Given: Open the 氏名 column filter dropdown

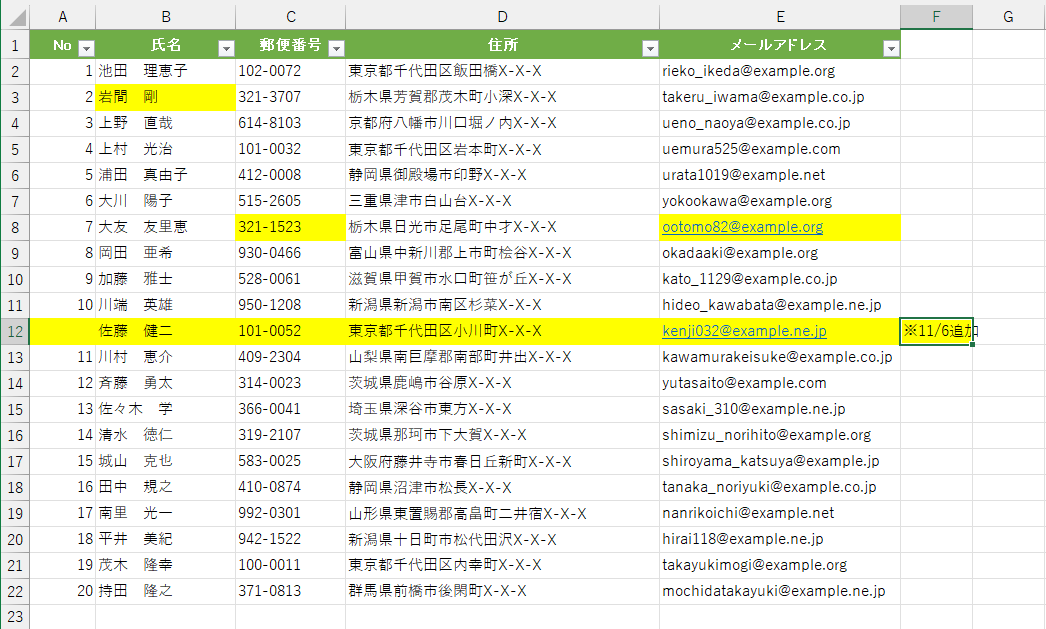Looking at the screenshot, I should 226,48.
